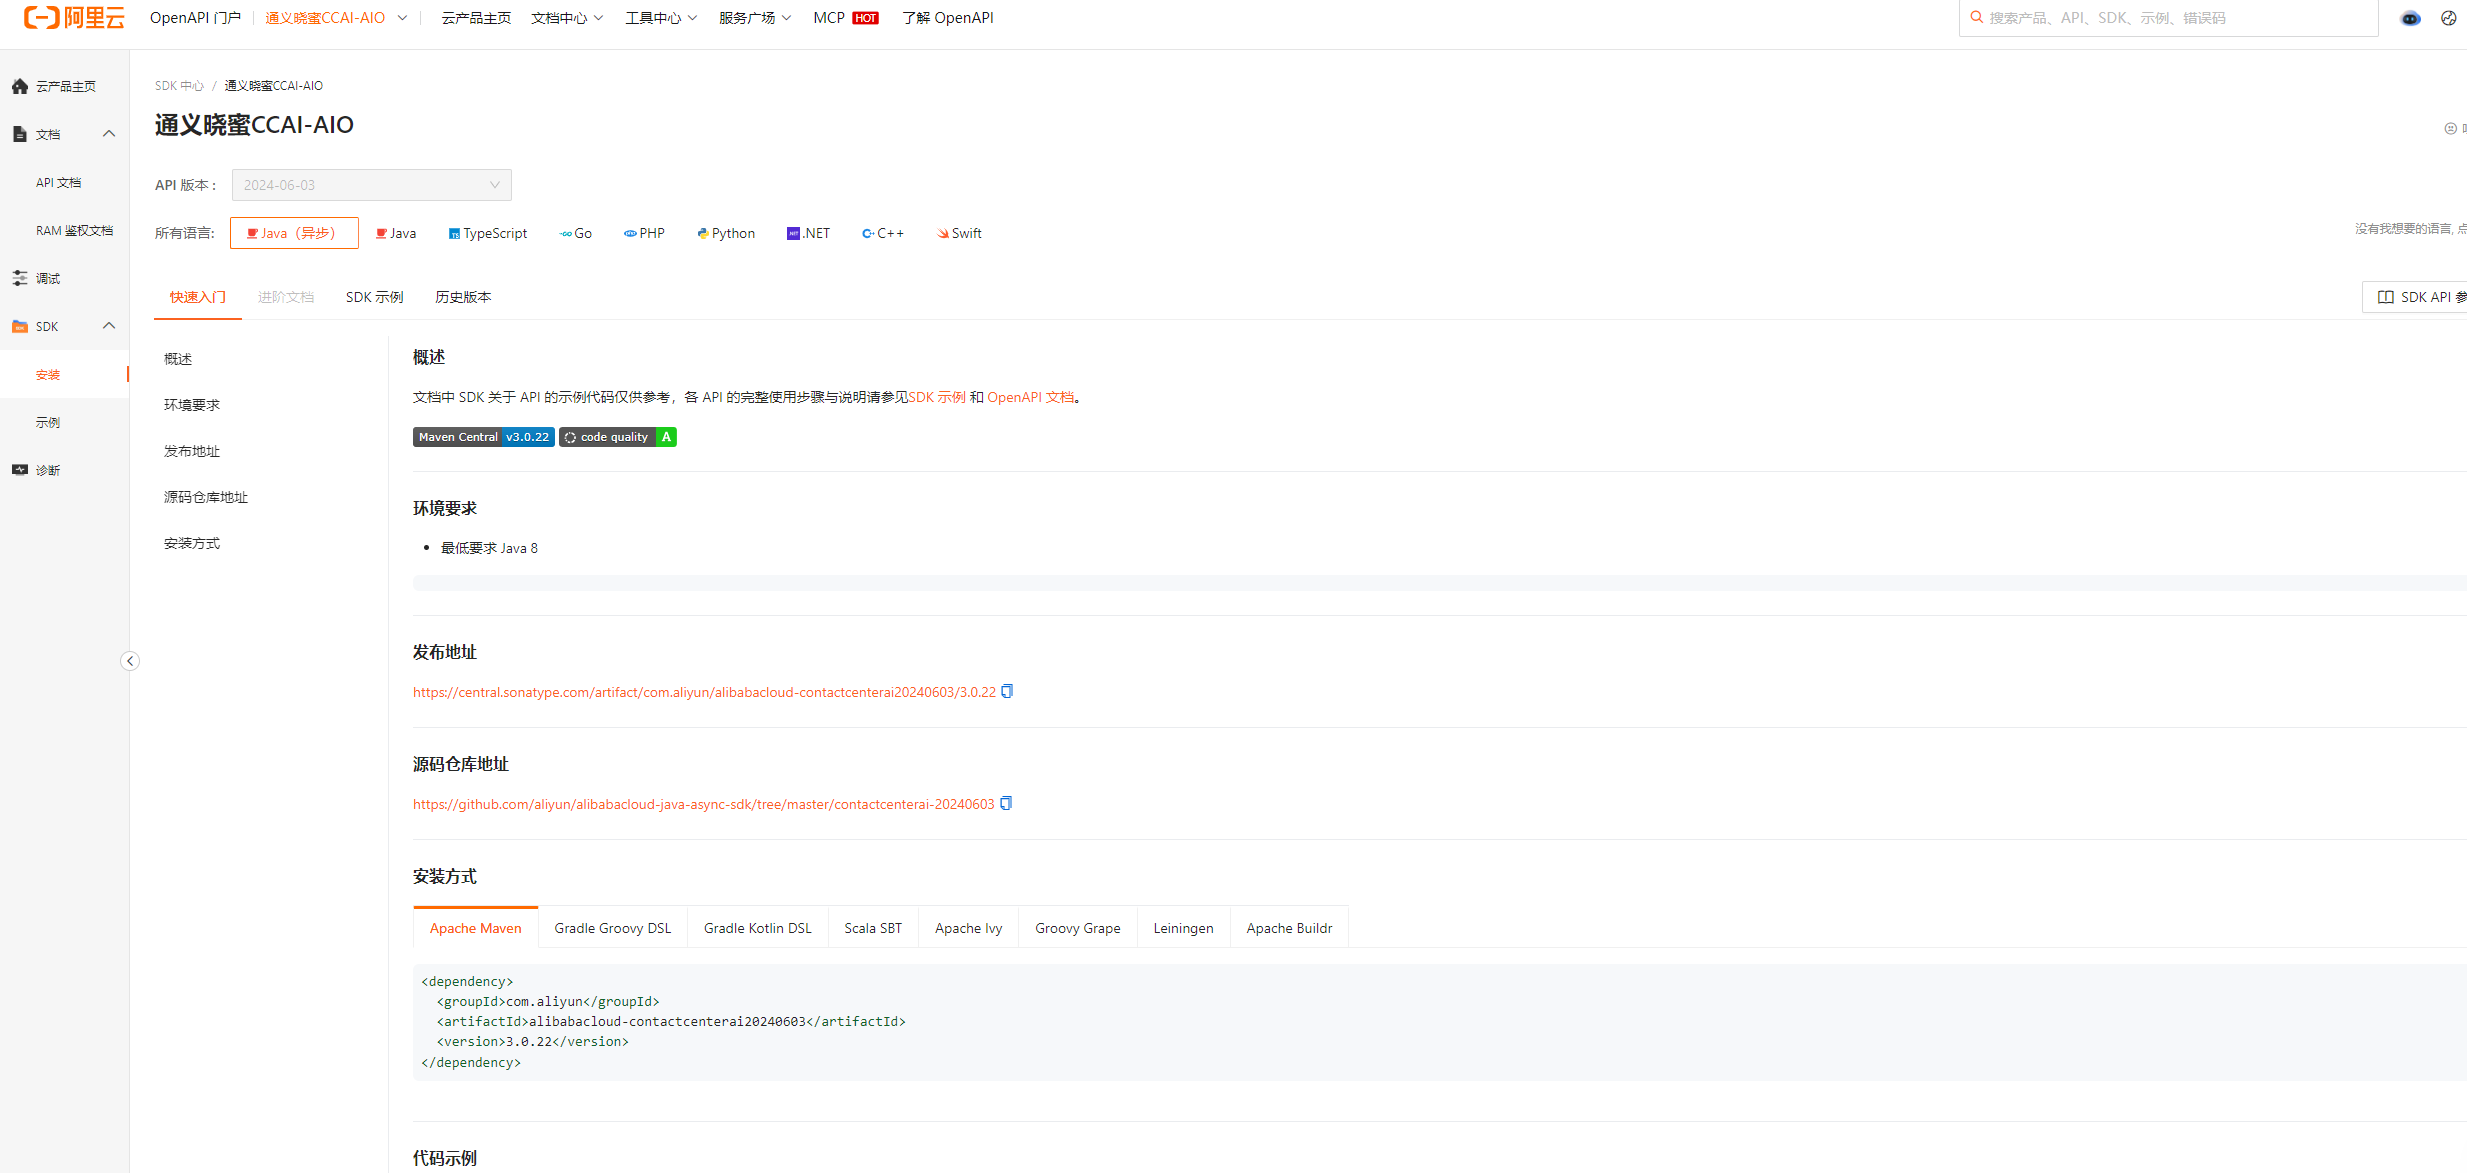Click the Aliyun logo in header
Screen dimensions: 2467x1173
coord(75,18)
